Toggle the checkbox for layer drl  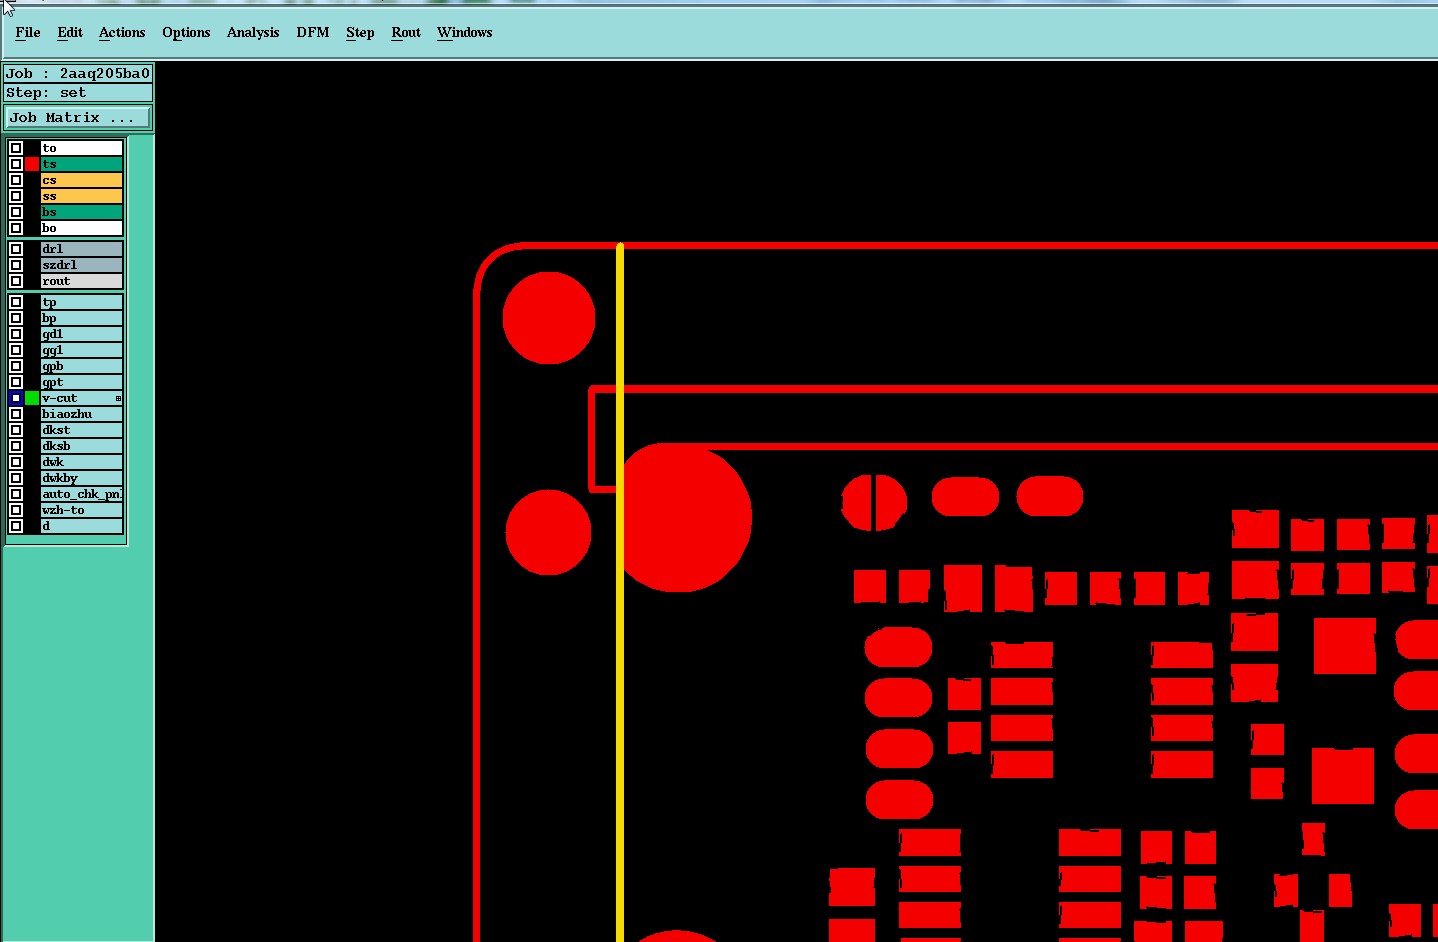[x=16, y=249]
